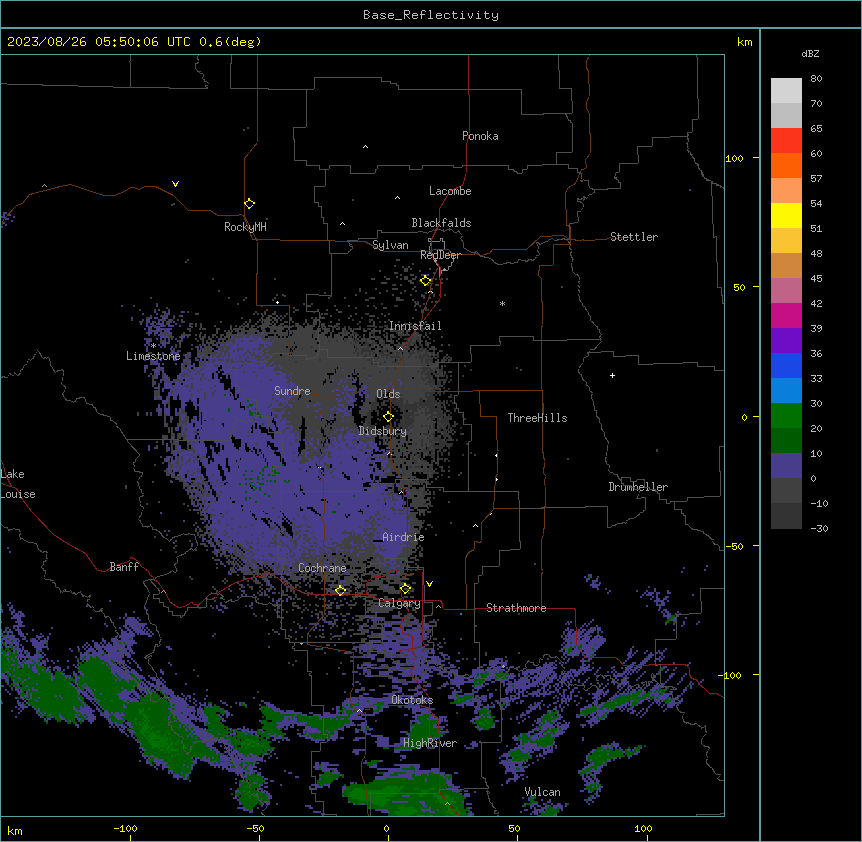Click the Strathmore label
862x842 pixels.
(x=516, y=608)
